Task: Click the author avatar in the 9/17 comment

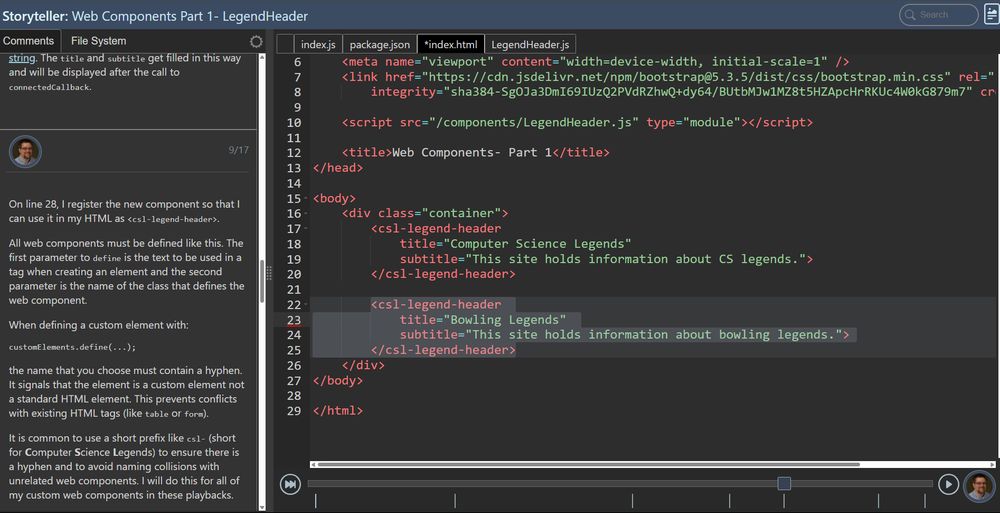Action: [26, 152]
